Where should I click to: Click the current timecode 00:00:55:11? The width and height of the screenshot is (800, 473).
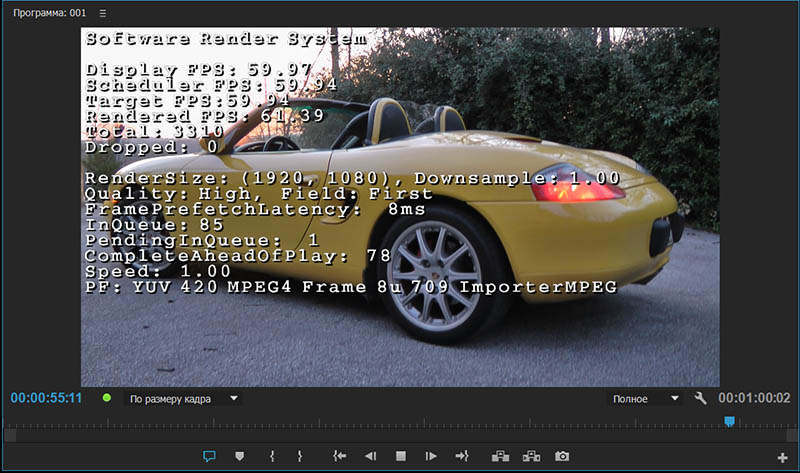46,398
